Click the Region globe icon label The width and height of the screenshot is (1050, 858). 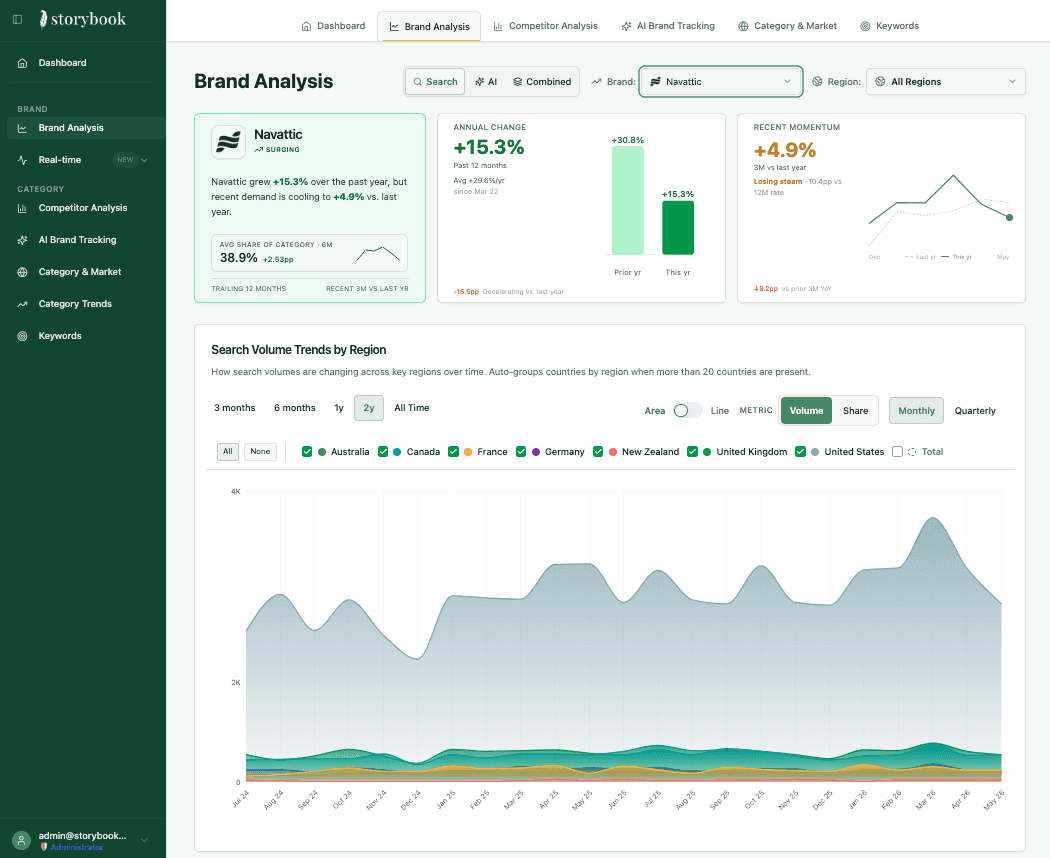coord(817,82)
